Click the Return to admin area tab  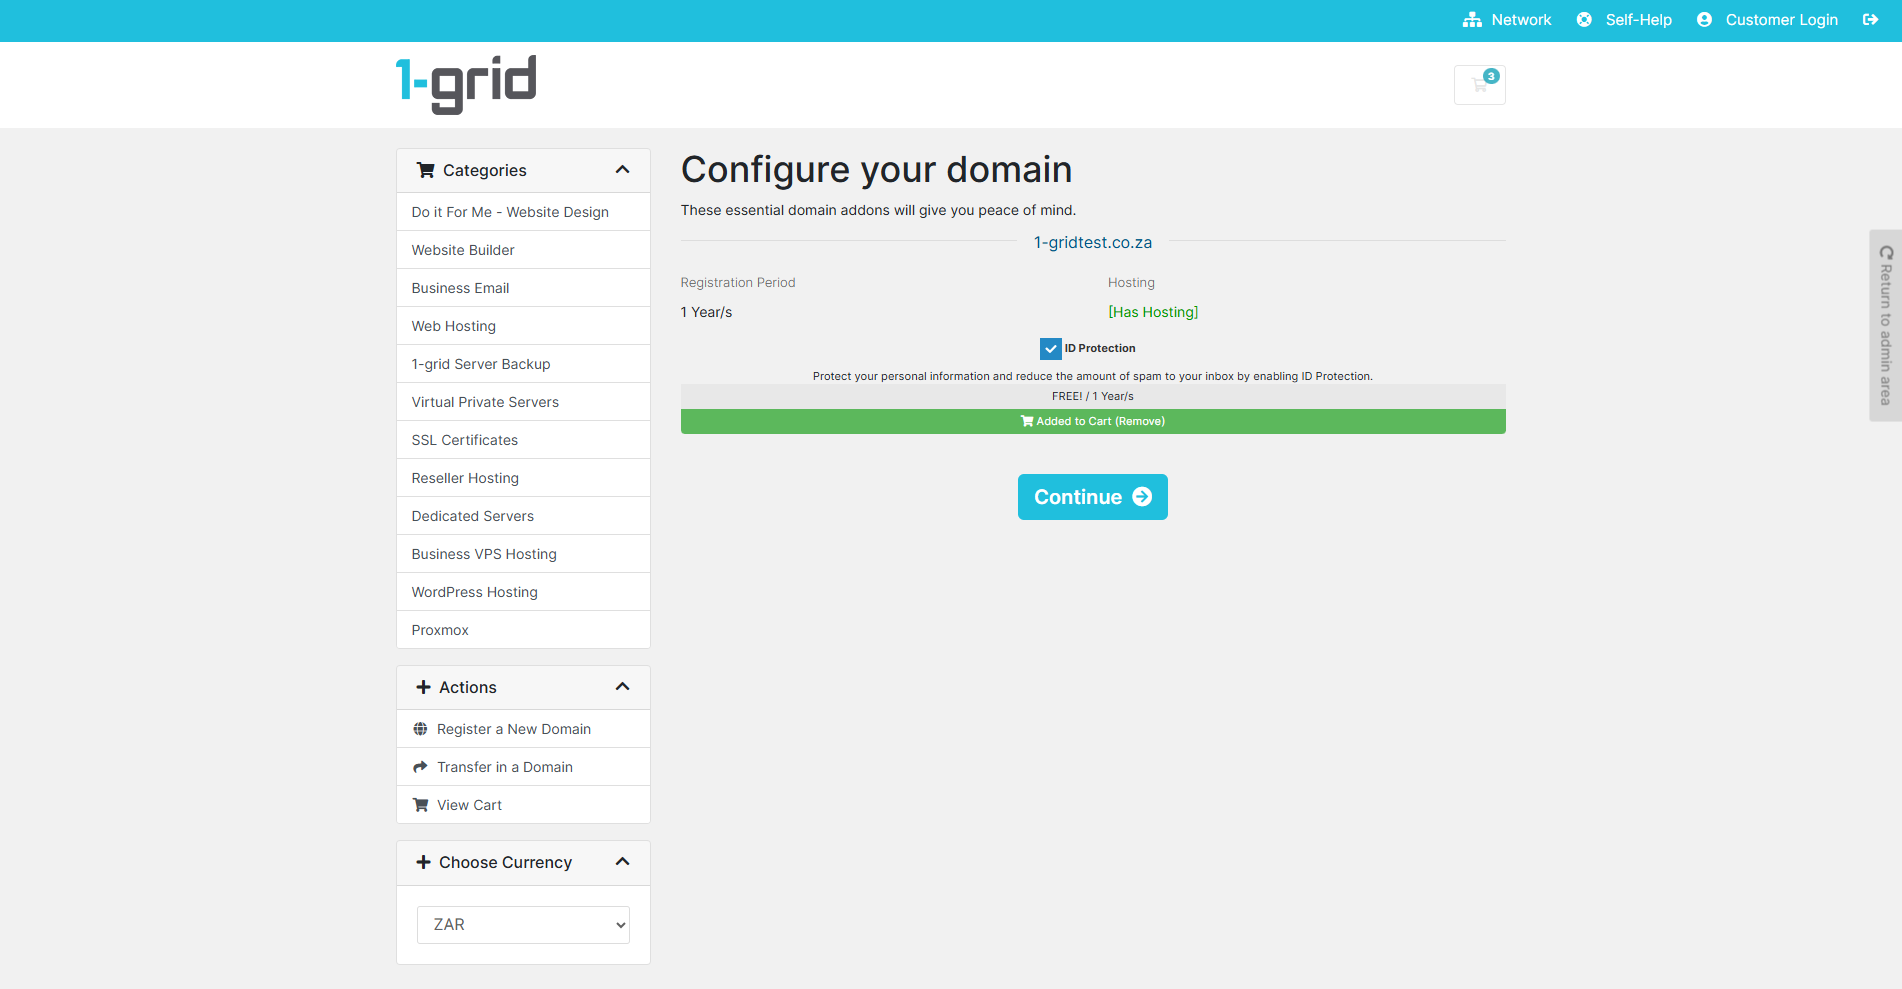point(1886,326)
